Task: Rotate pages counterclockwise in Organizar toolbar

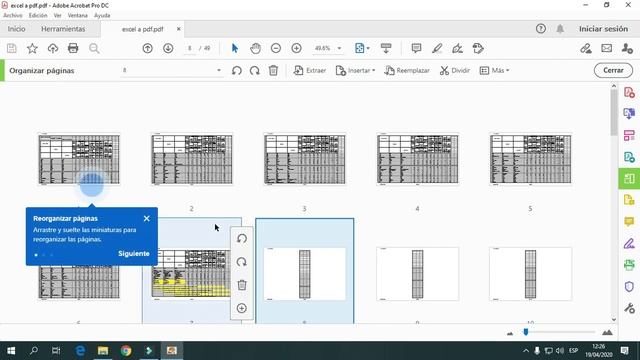Action: tap(237, 70)
